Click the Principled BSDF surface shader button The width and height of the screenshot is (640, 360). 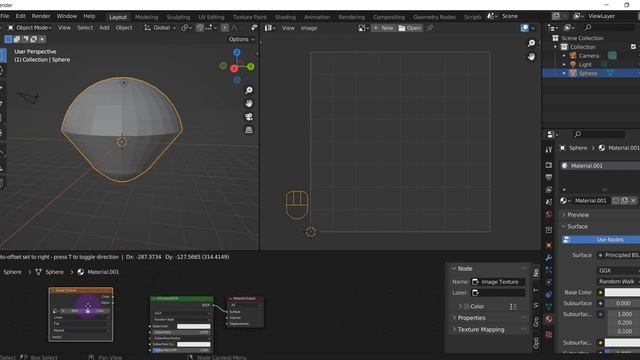point(618,255)
